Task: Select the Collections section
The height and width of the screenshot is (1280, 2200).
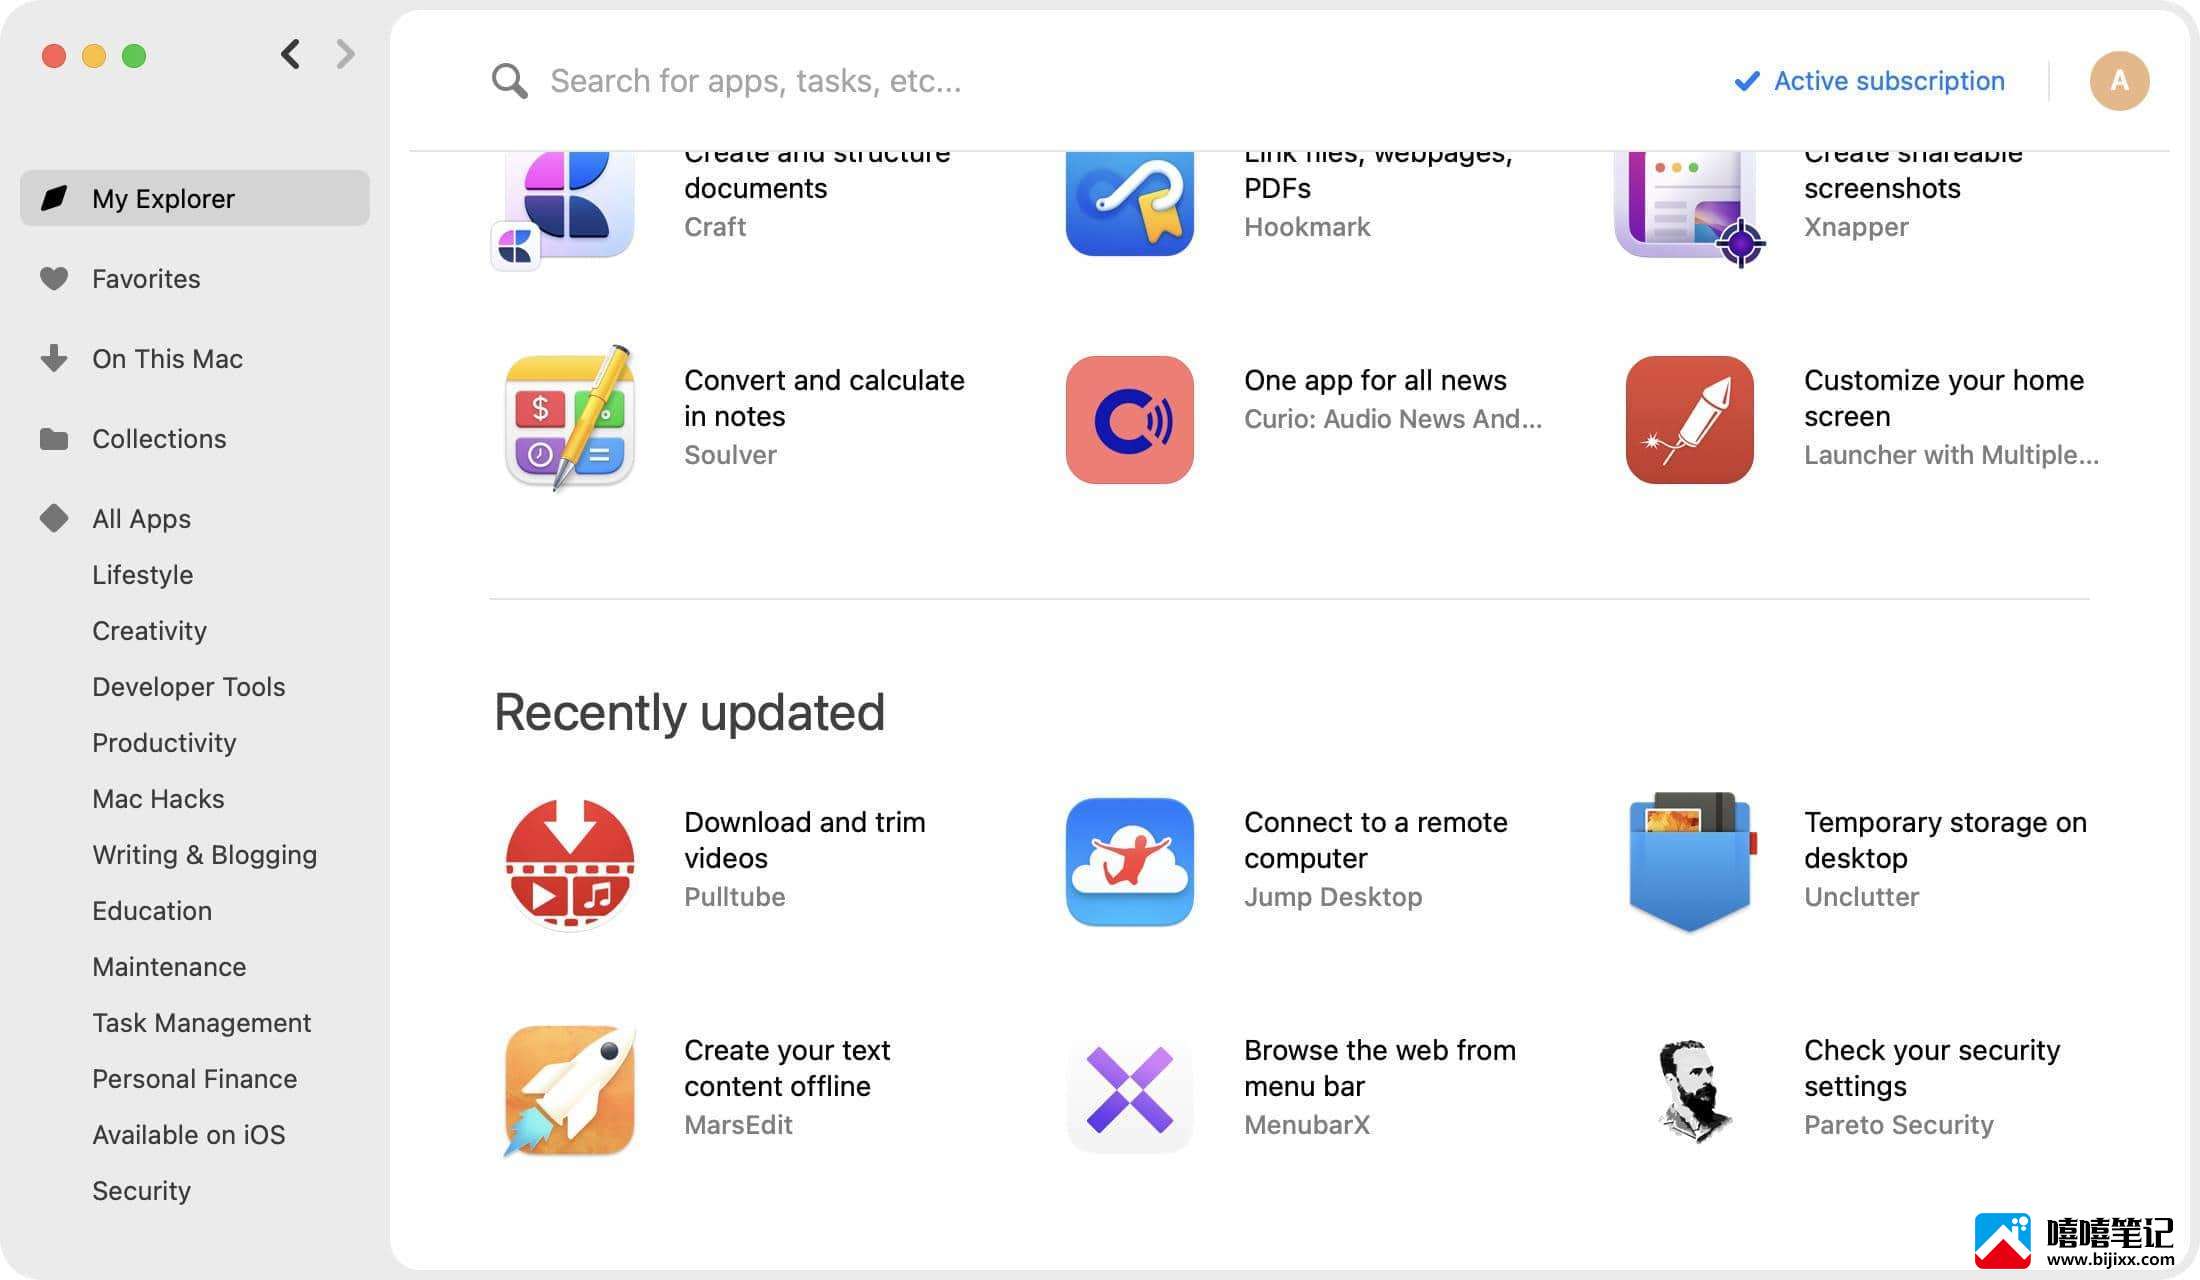Action: [x=158, y=439]
